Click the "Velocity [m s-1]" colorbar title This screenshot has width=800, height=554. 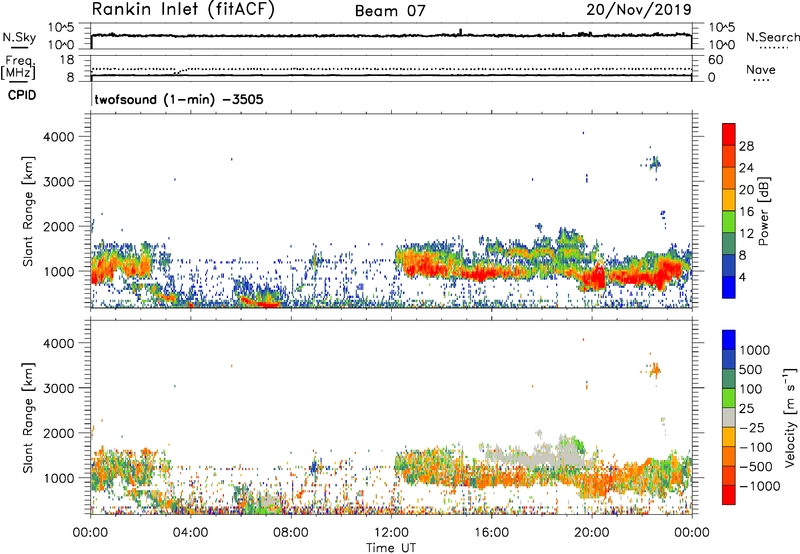coord(790,417)
